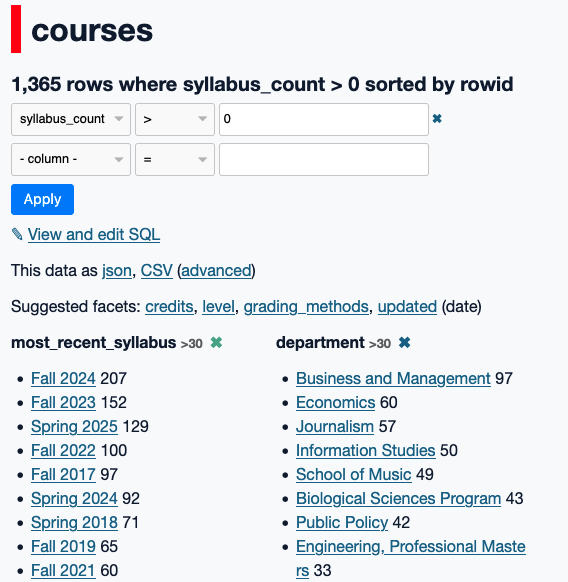
Task: Click the pencil icon beside View and edit SQL
Action: tap(17, 234)
